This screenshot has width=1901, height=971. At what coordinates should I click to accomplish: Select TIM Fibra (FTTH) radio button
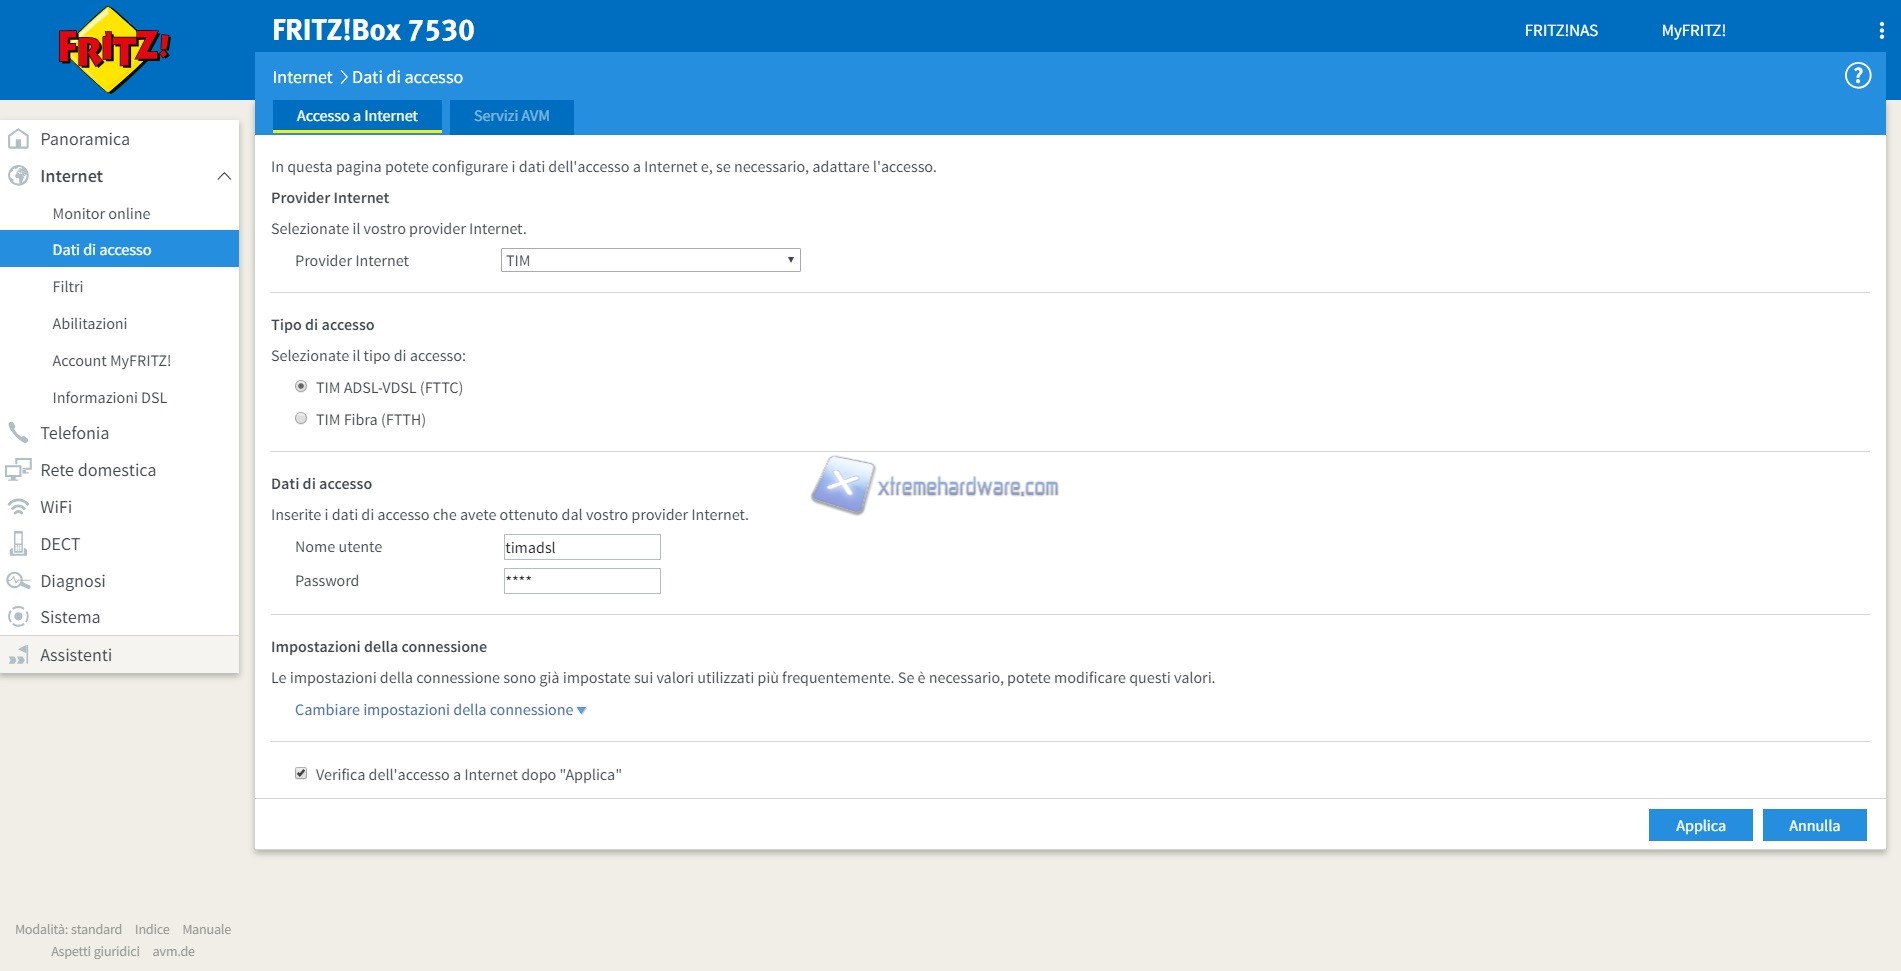(301, 419)
